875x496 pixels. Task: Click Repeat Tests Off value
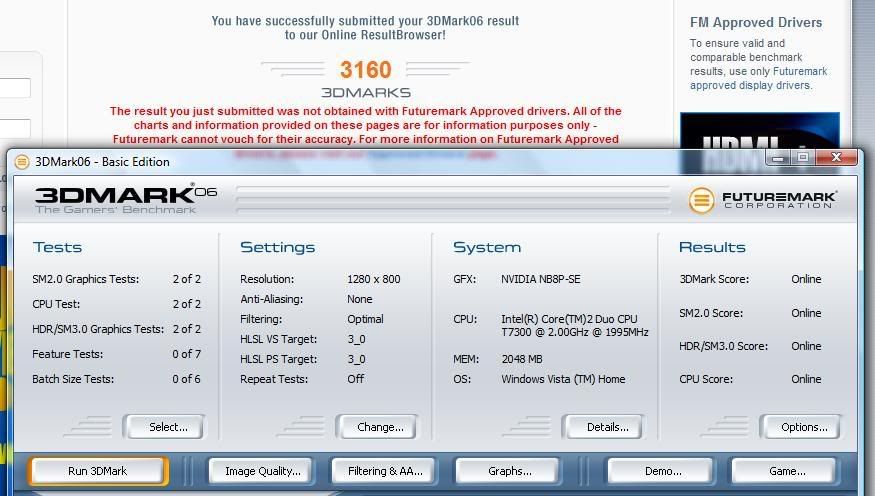click(x=355, y=379)
